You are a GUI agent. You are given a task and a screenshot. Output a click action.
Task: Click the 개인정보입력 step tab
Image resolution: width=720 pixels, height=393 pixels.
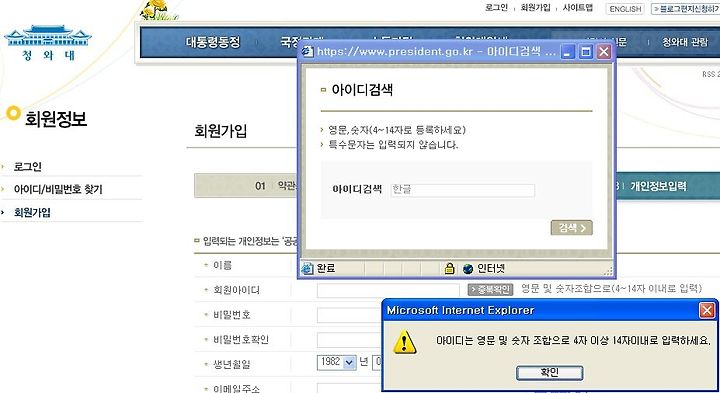click(658, 186)
